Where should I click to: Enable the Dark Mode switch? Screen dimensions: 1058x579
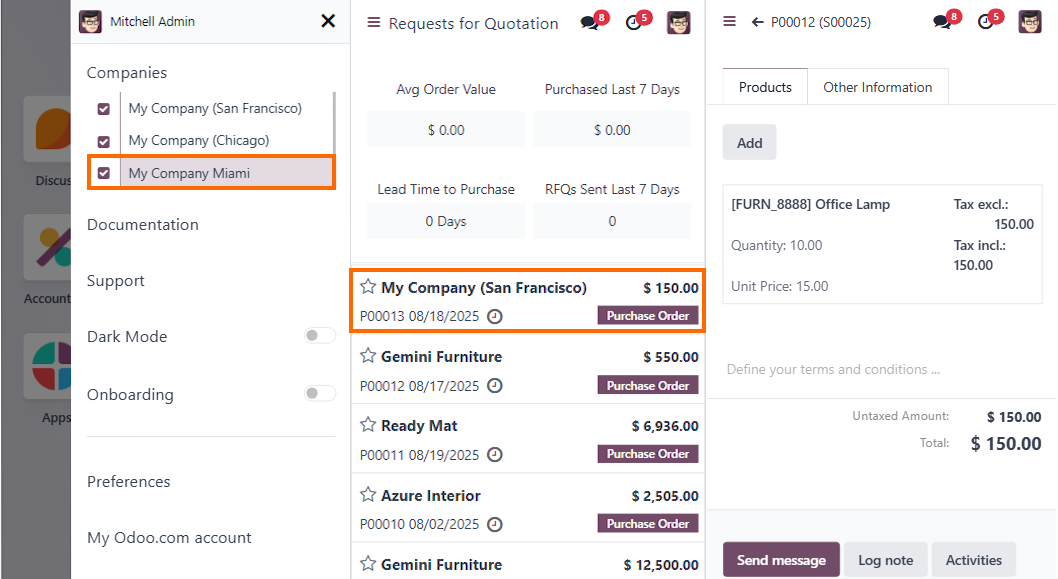coord(320,336)
